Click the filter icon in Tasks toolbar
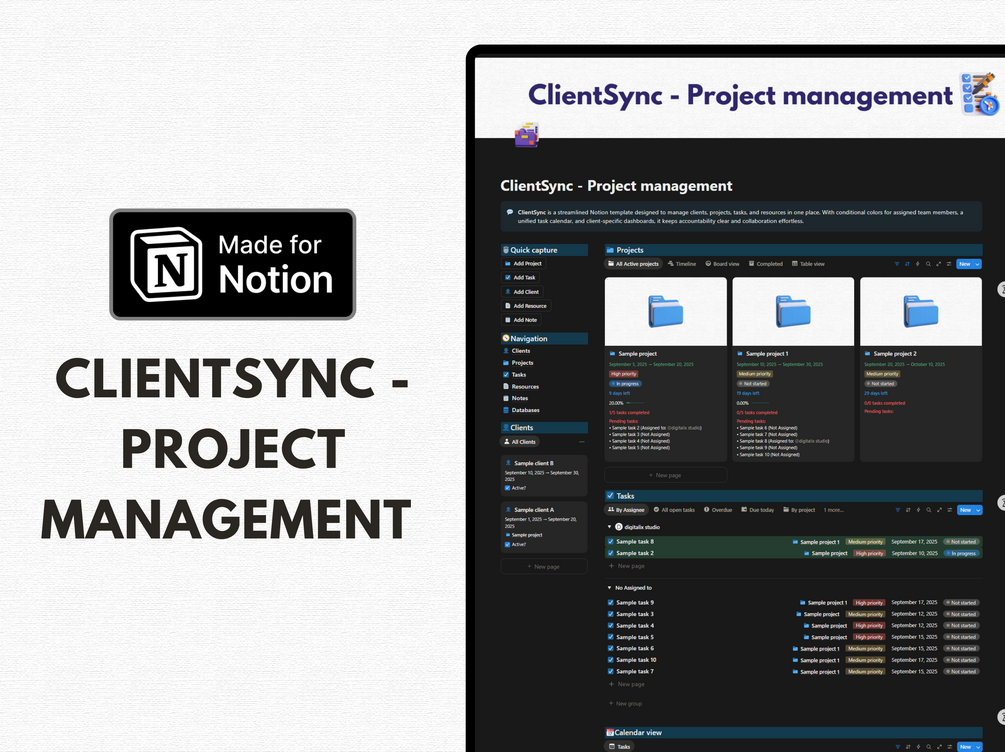Viewport: 1005px width, 752px height. (897, 510)
